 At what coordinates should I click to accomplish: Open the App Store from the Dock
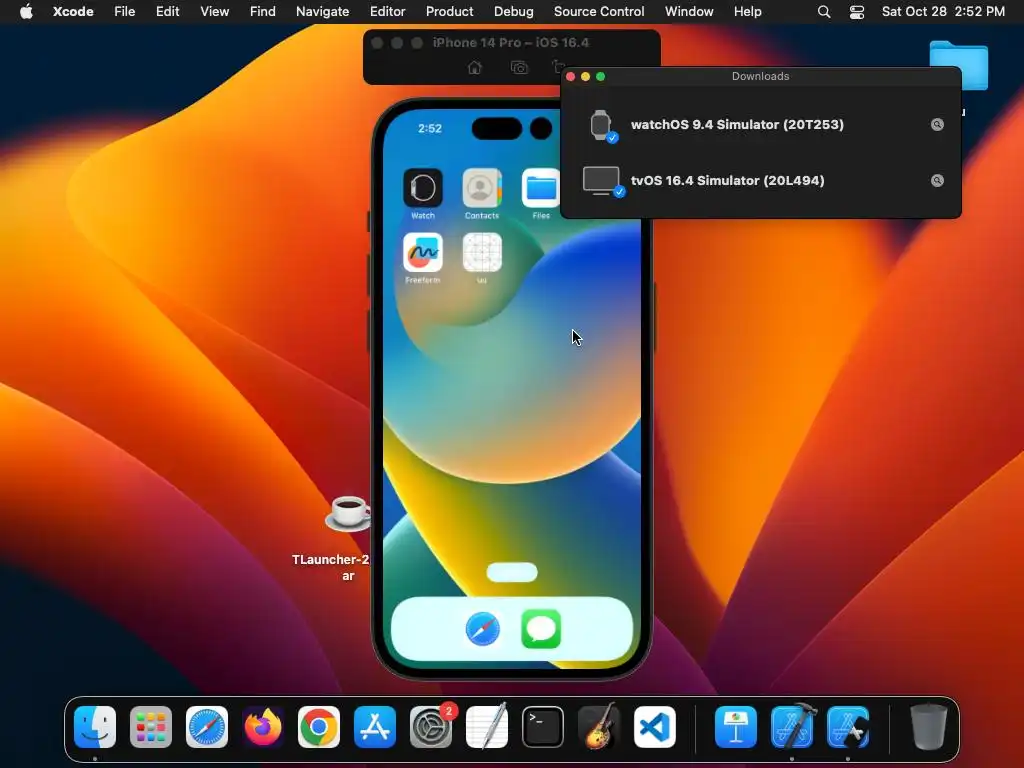click(x=375, y=727)
